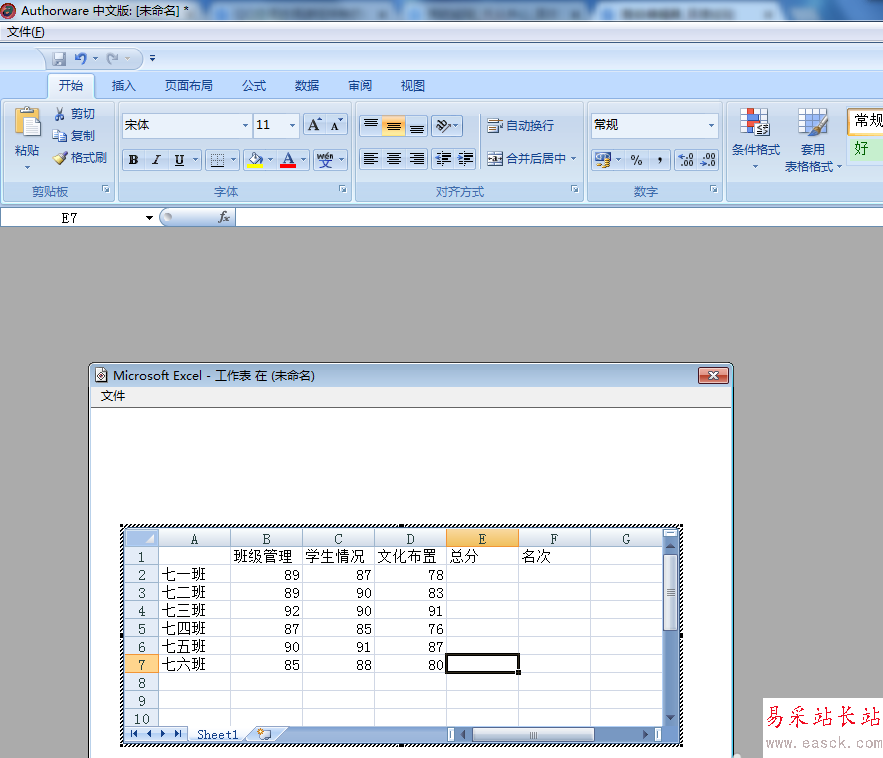Select the 常规 cell style

click(866, 121)
